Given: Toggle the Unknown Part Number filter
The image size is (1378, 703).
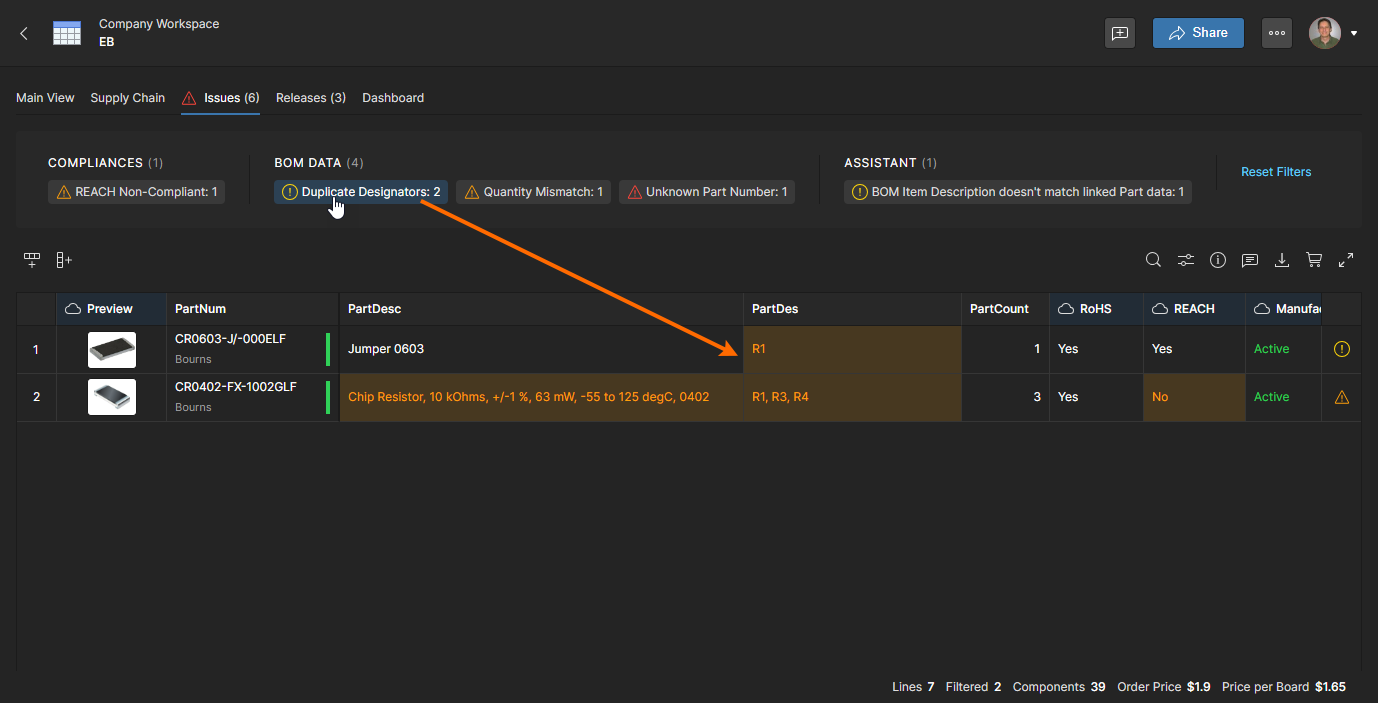Looking at the screenshot, I should coord(706,192).
